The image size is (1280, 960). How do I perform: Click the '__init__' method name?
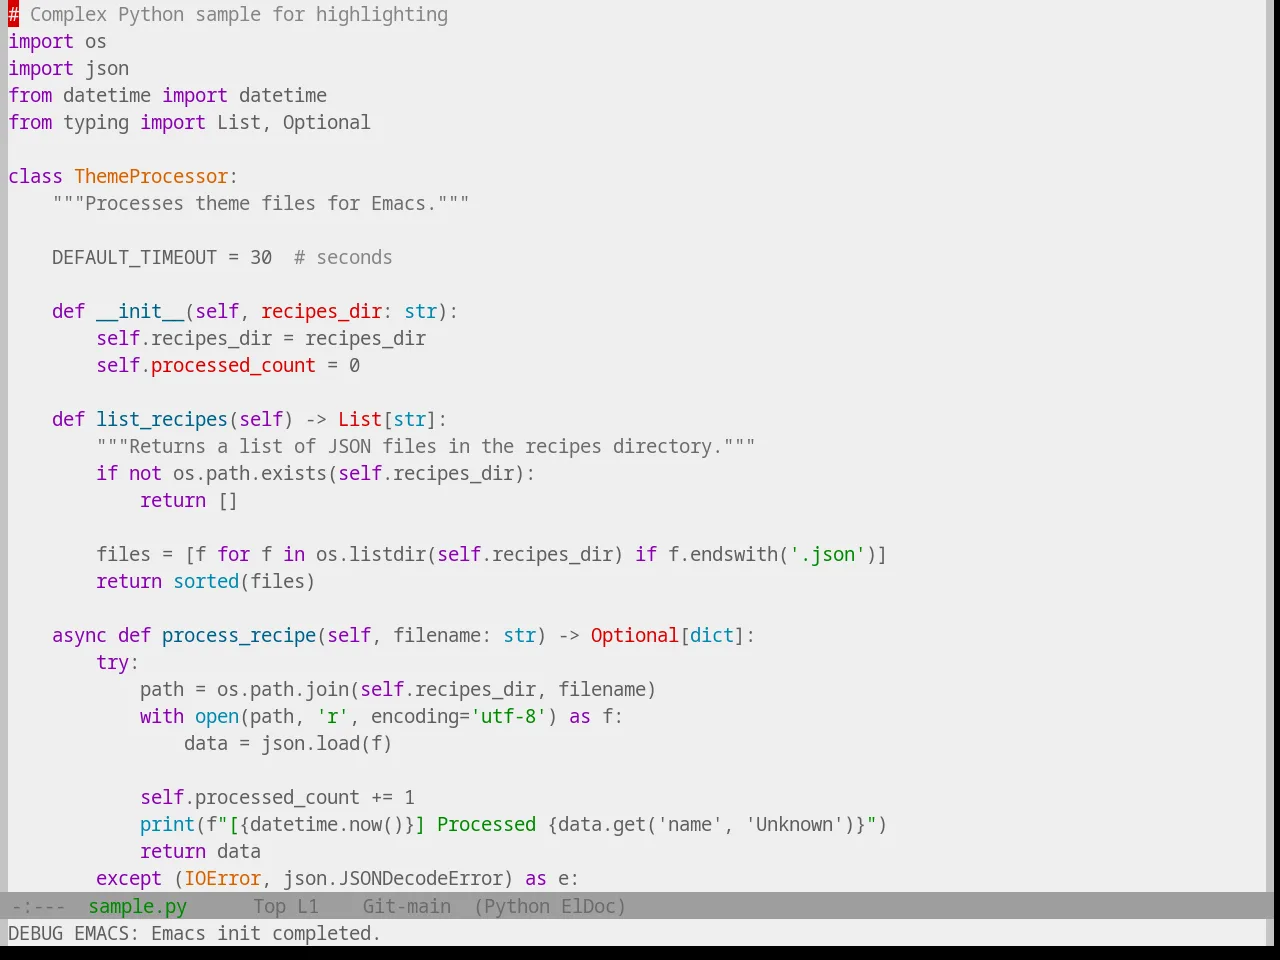(x=140, y=311)
